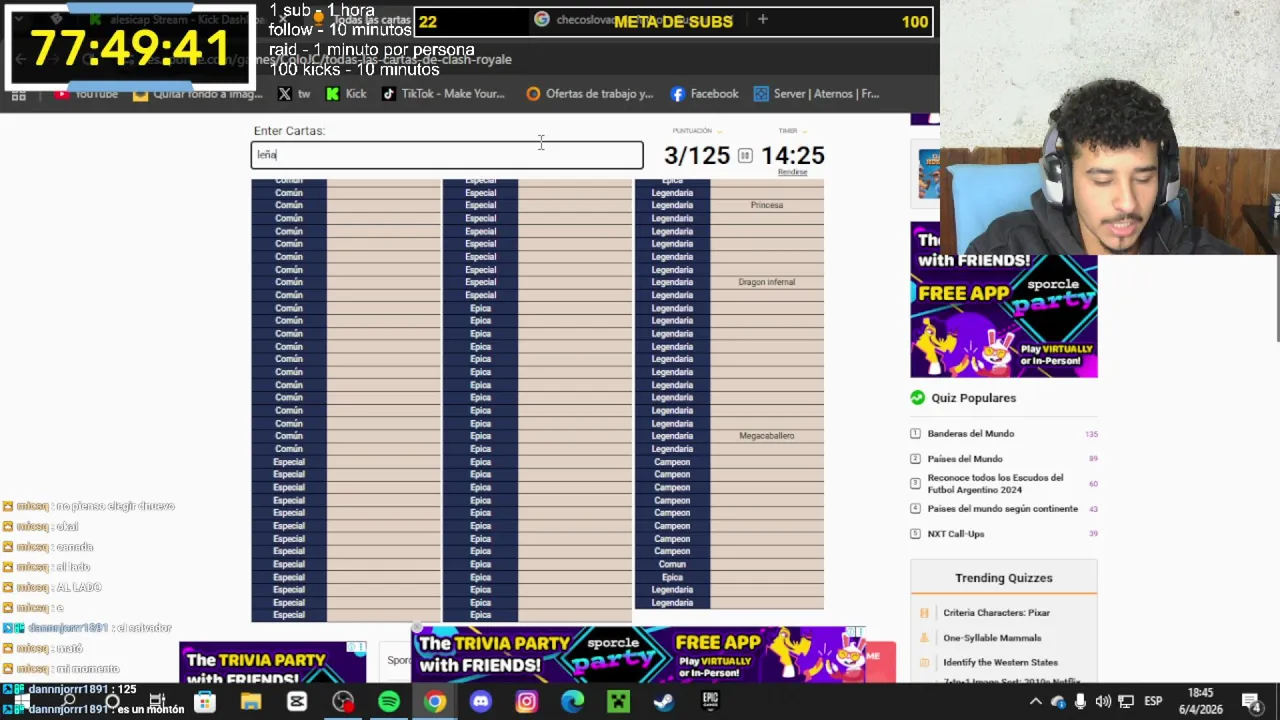1280x720 pixels.
Task: Open Task View on taskbar
Action: [157, 702]
